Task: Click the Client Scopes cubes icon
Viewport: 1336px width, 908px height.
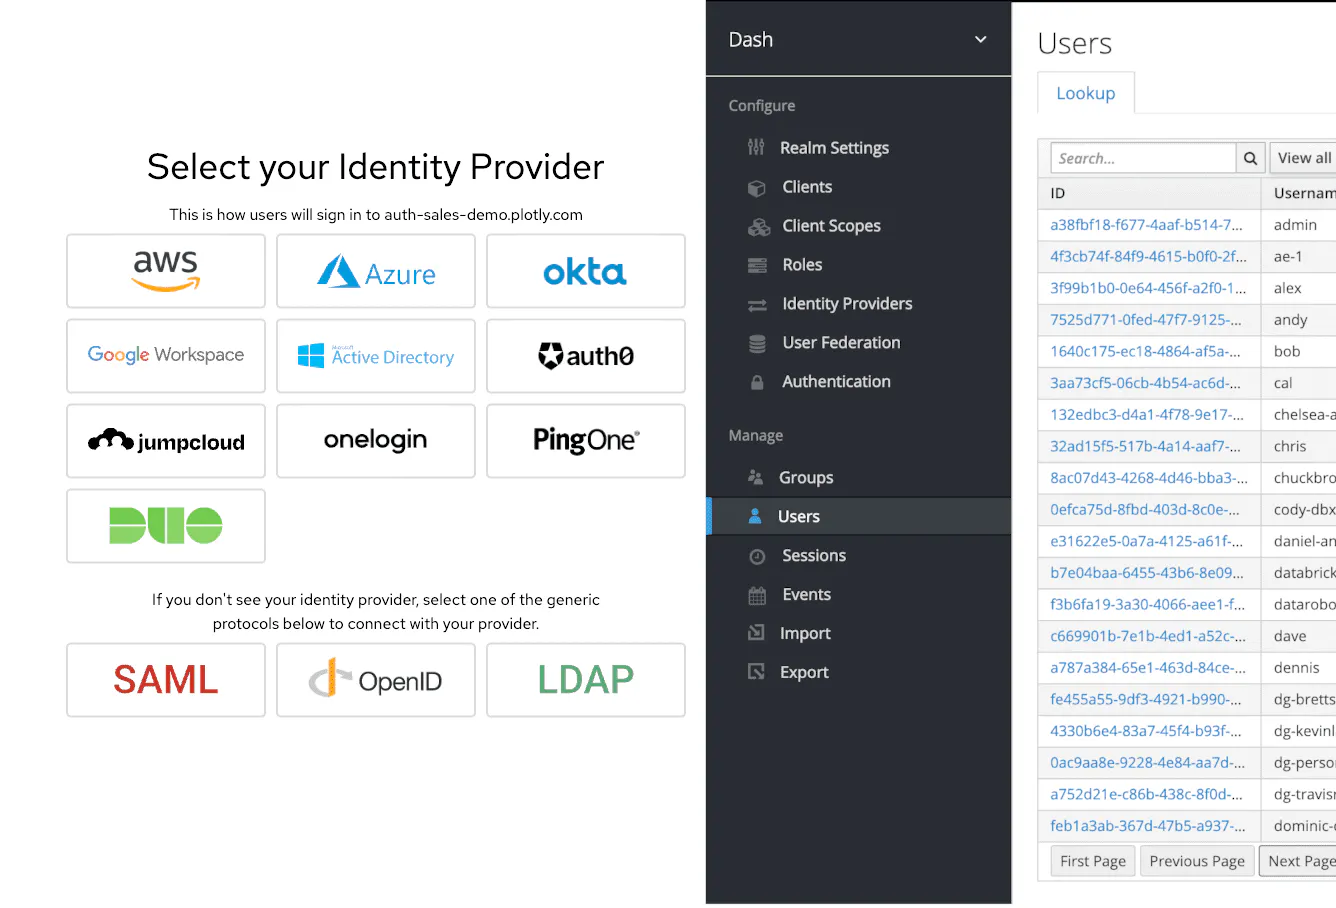Action: (x=759, y=227)
